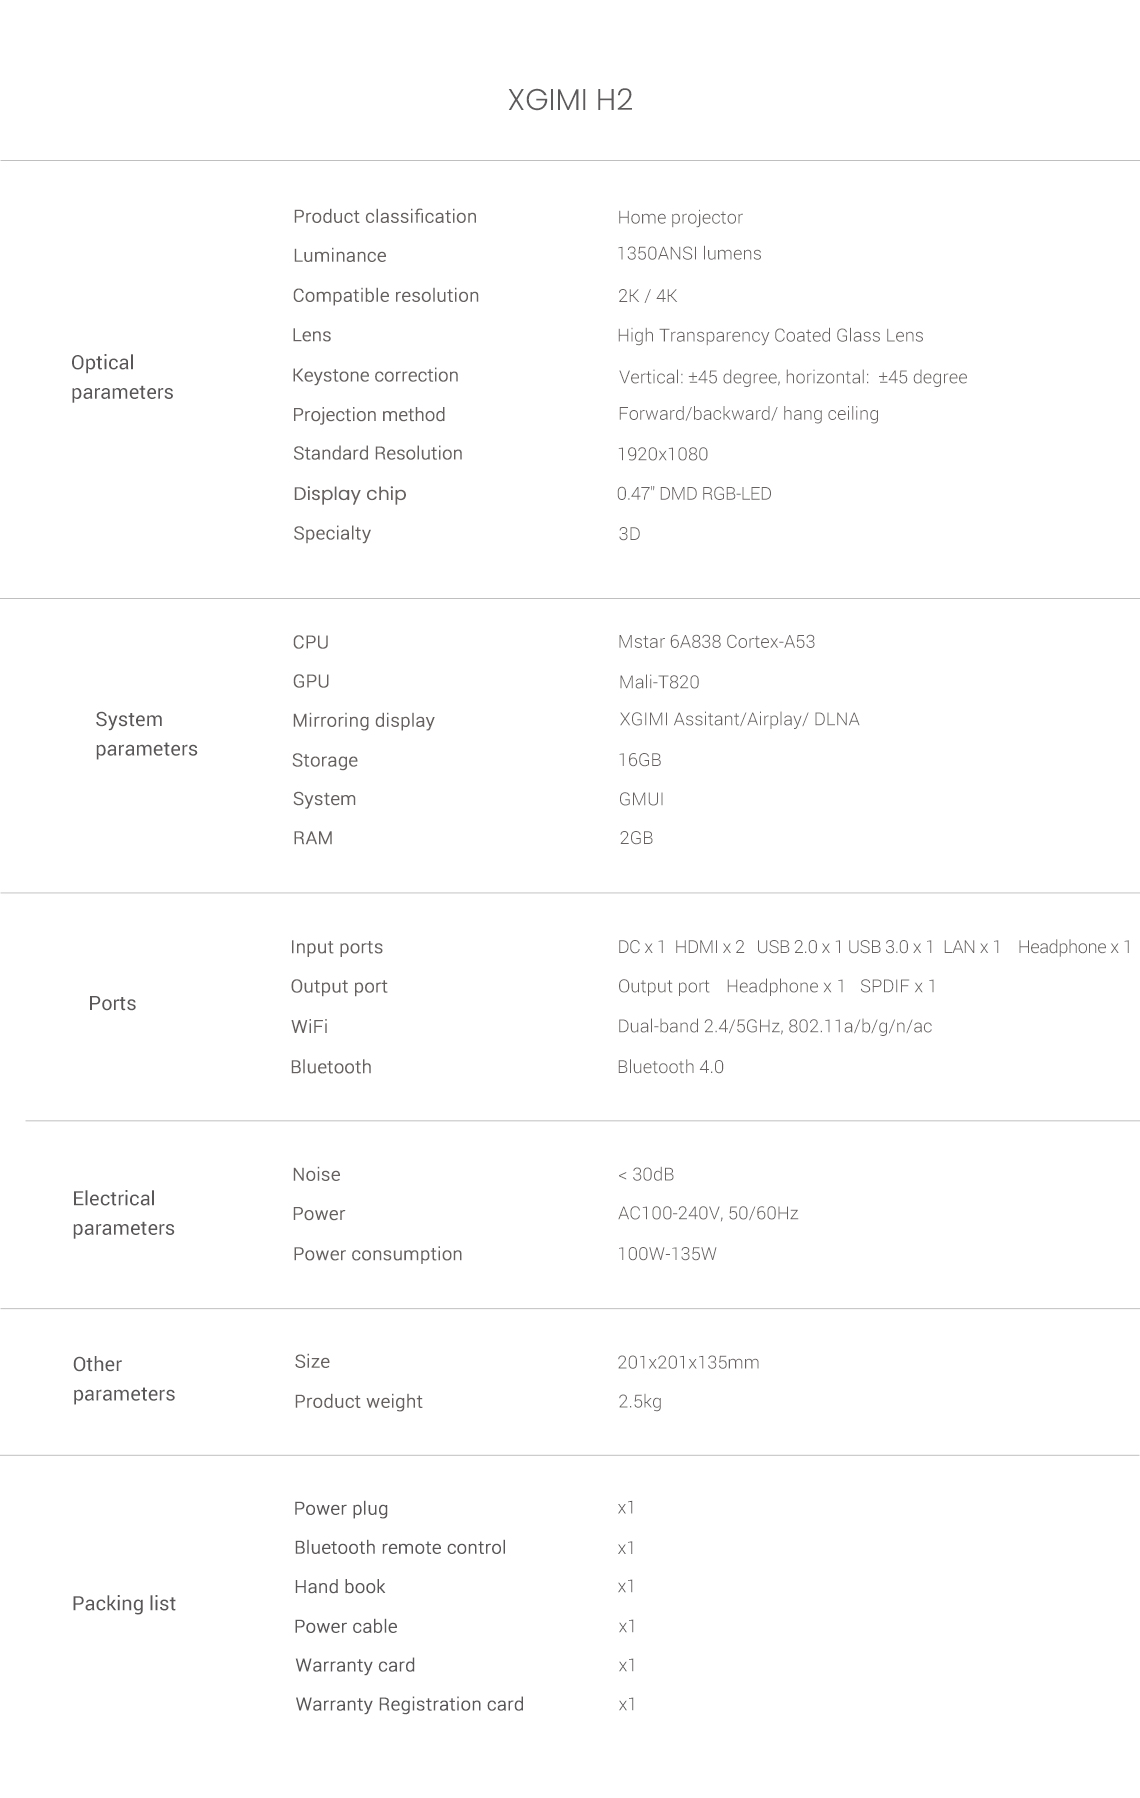Click the Packing list section heading

[124, 1604]
